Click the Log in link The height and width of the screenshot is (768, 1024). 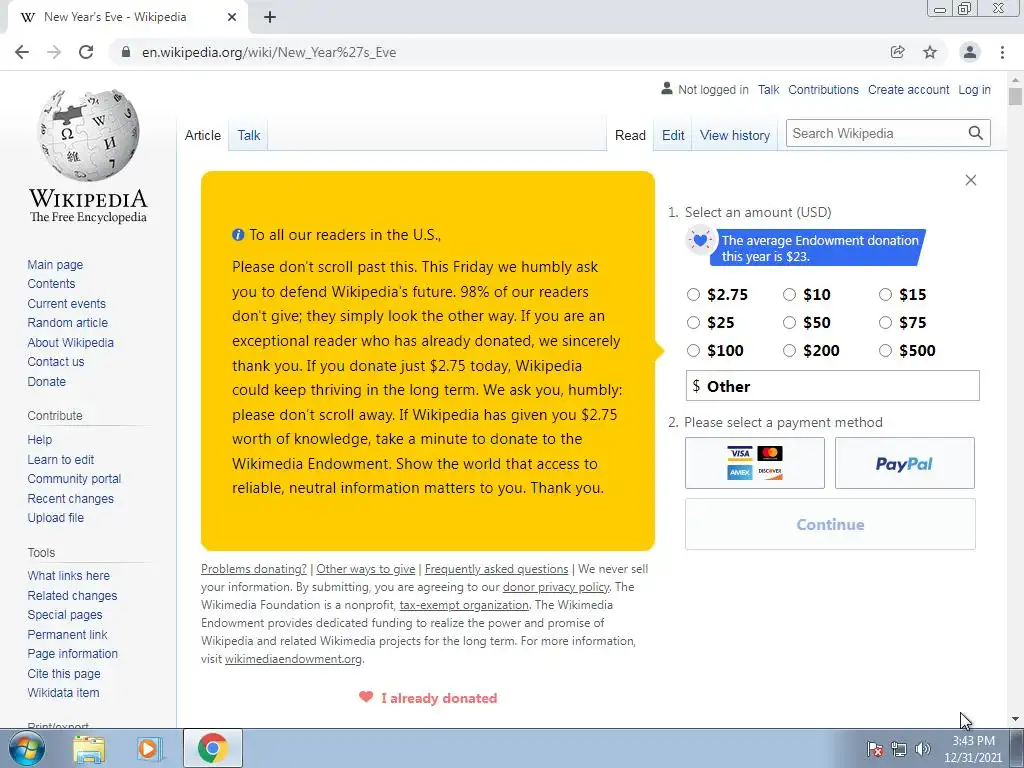coord(974,89)
